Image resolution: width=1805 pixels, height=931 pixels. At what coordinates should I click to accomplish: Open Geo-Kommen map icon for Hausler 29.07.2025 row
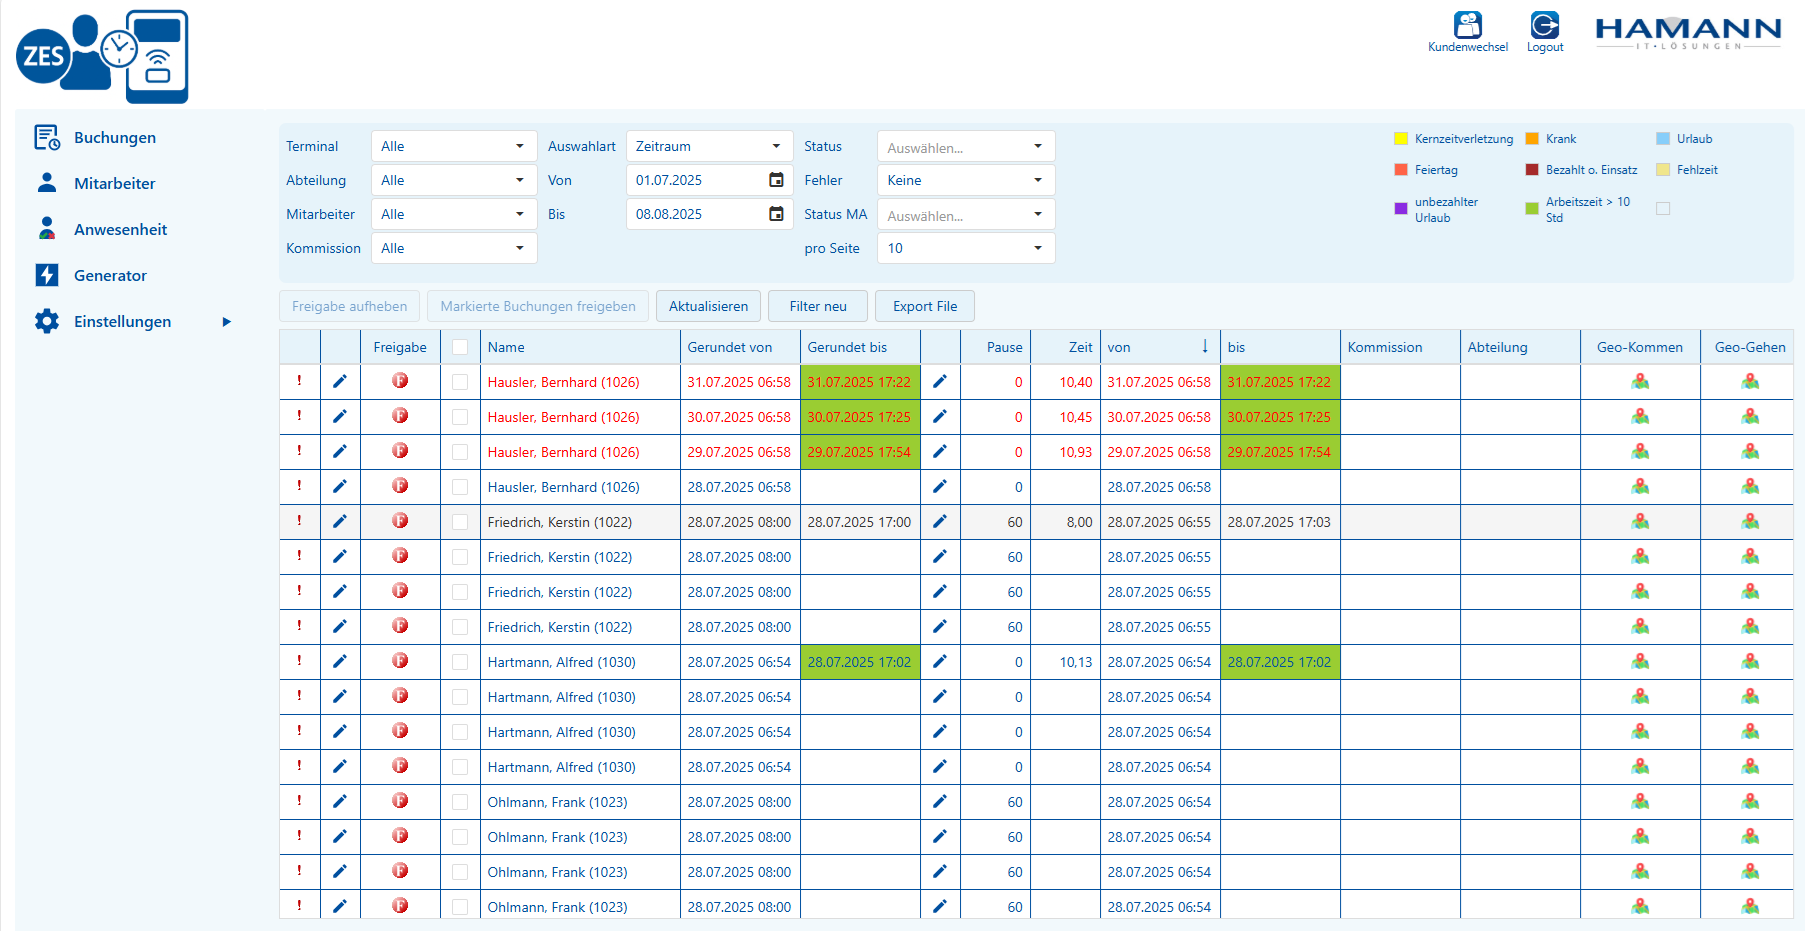click(x=1640, y=451)
